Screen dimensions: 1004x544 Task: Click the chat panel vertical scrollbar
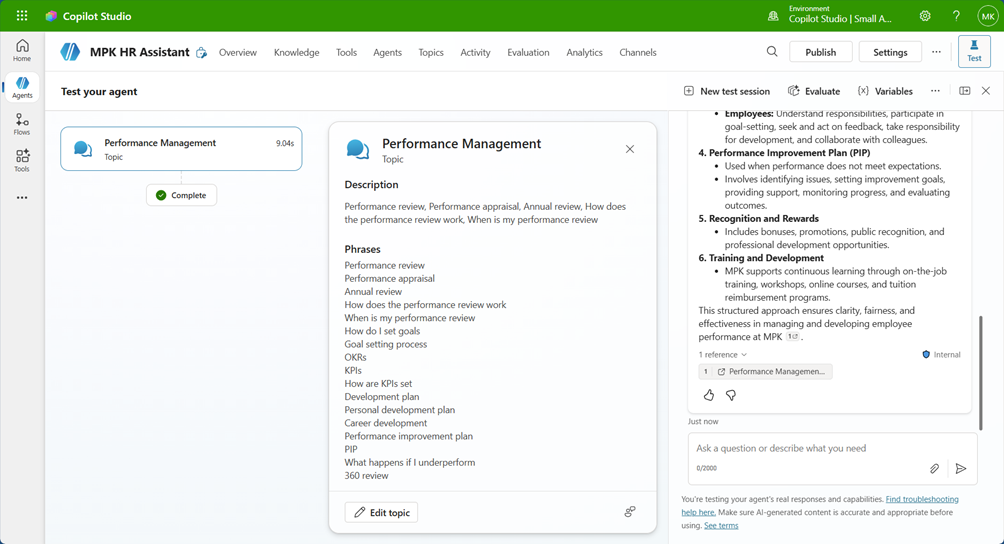(980, 370)
